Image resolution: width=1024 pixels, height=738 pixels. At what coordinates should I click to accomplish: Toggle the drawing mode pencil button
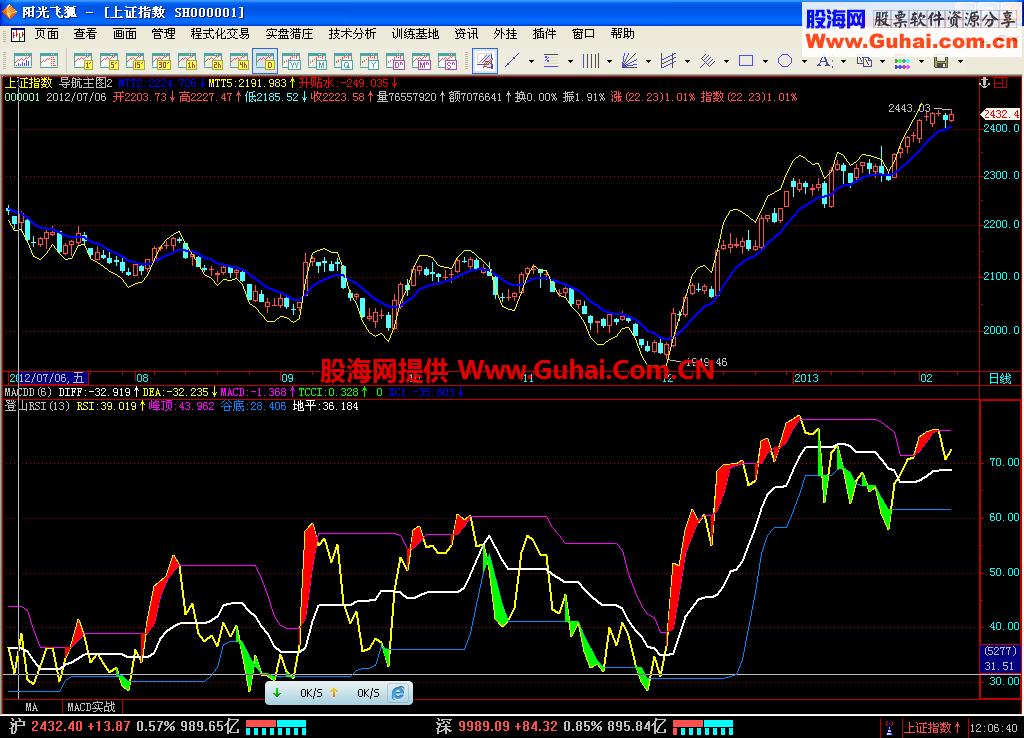pos(484,61)
